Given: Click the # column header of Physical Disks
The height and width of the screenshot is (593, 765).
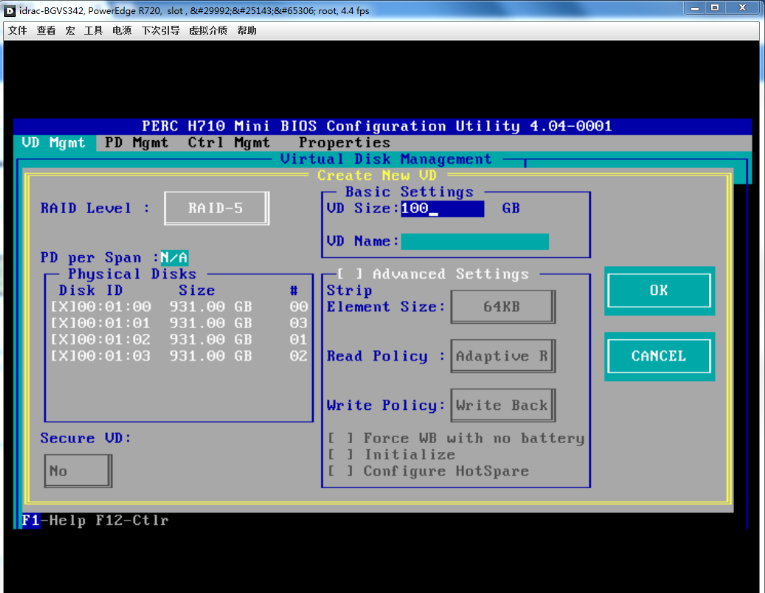Looking at the screenshot, I should point(294,290).
